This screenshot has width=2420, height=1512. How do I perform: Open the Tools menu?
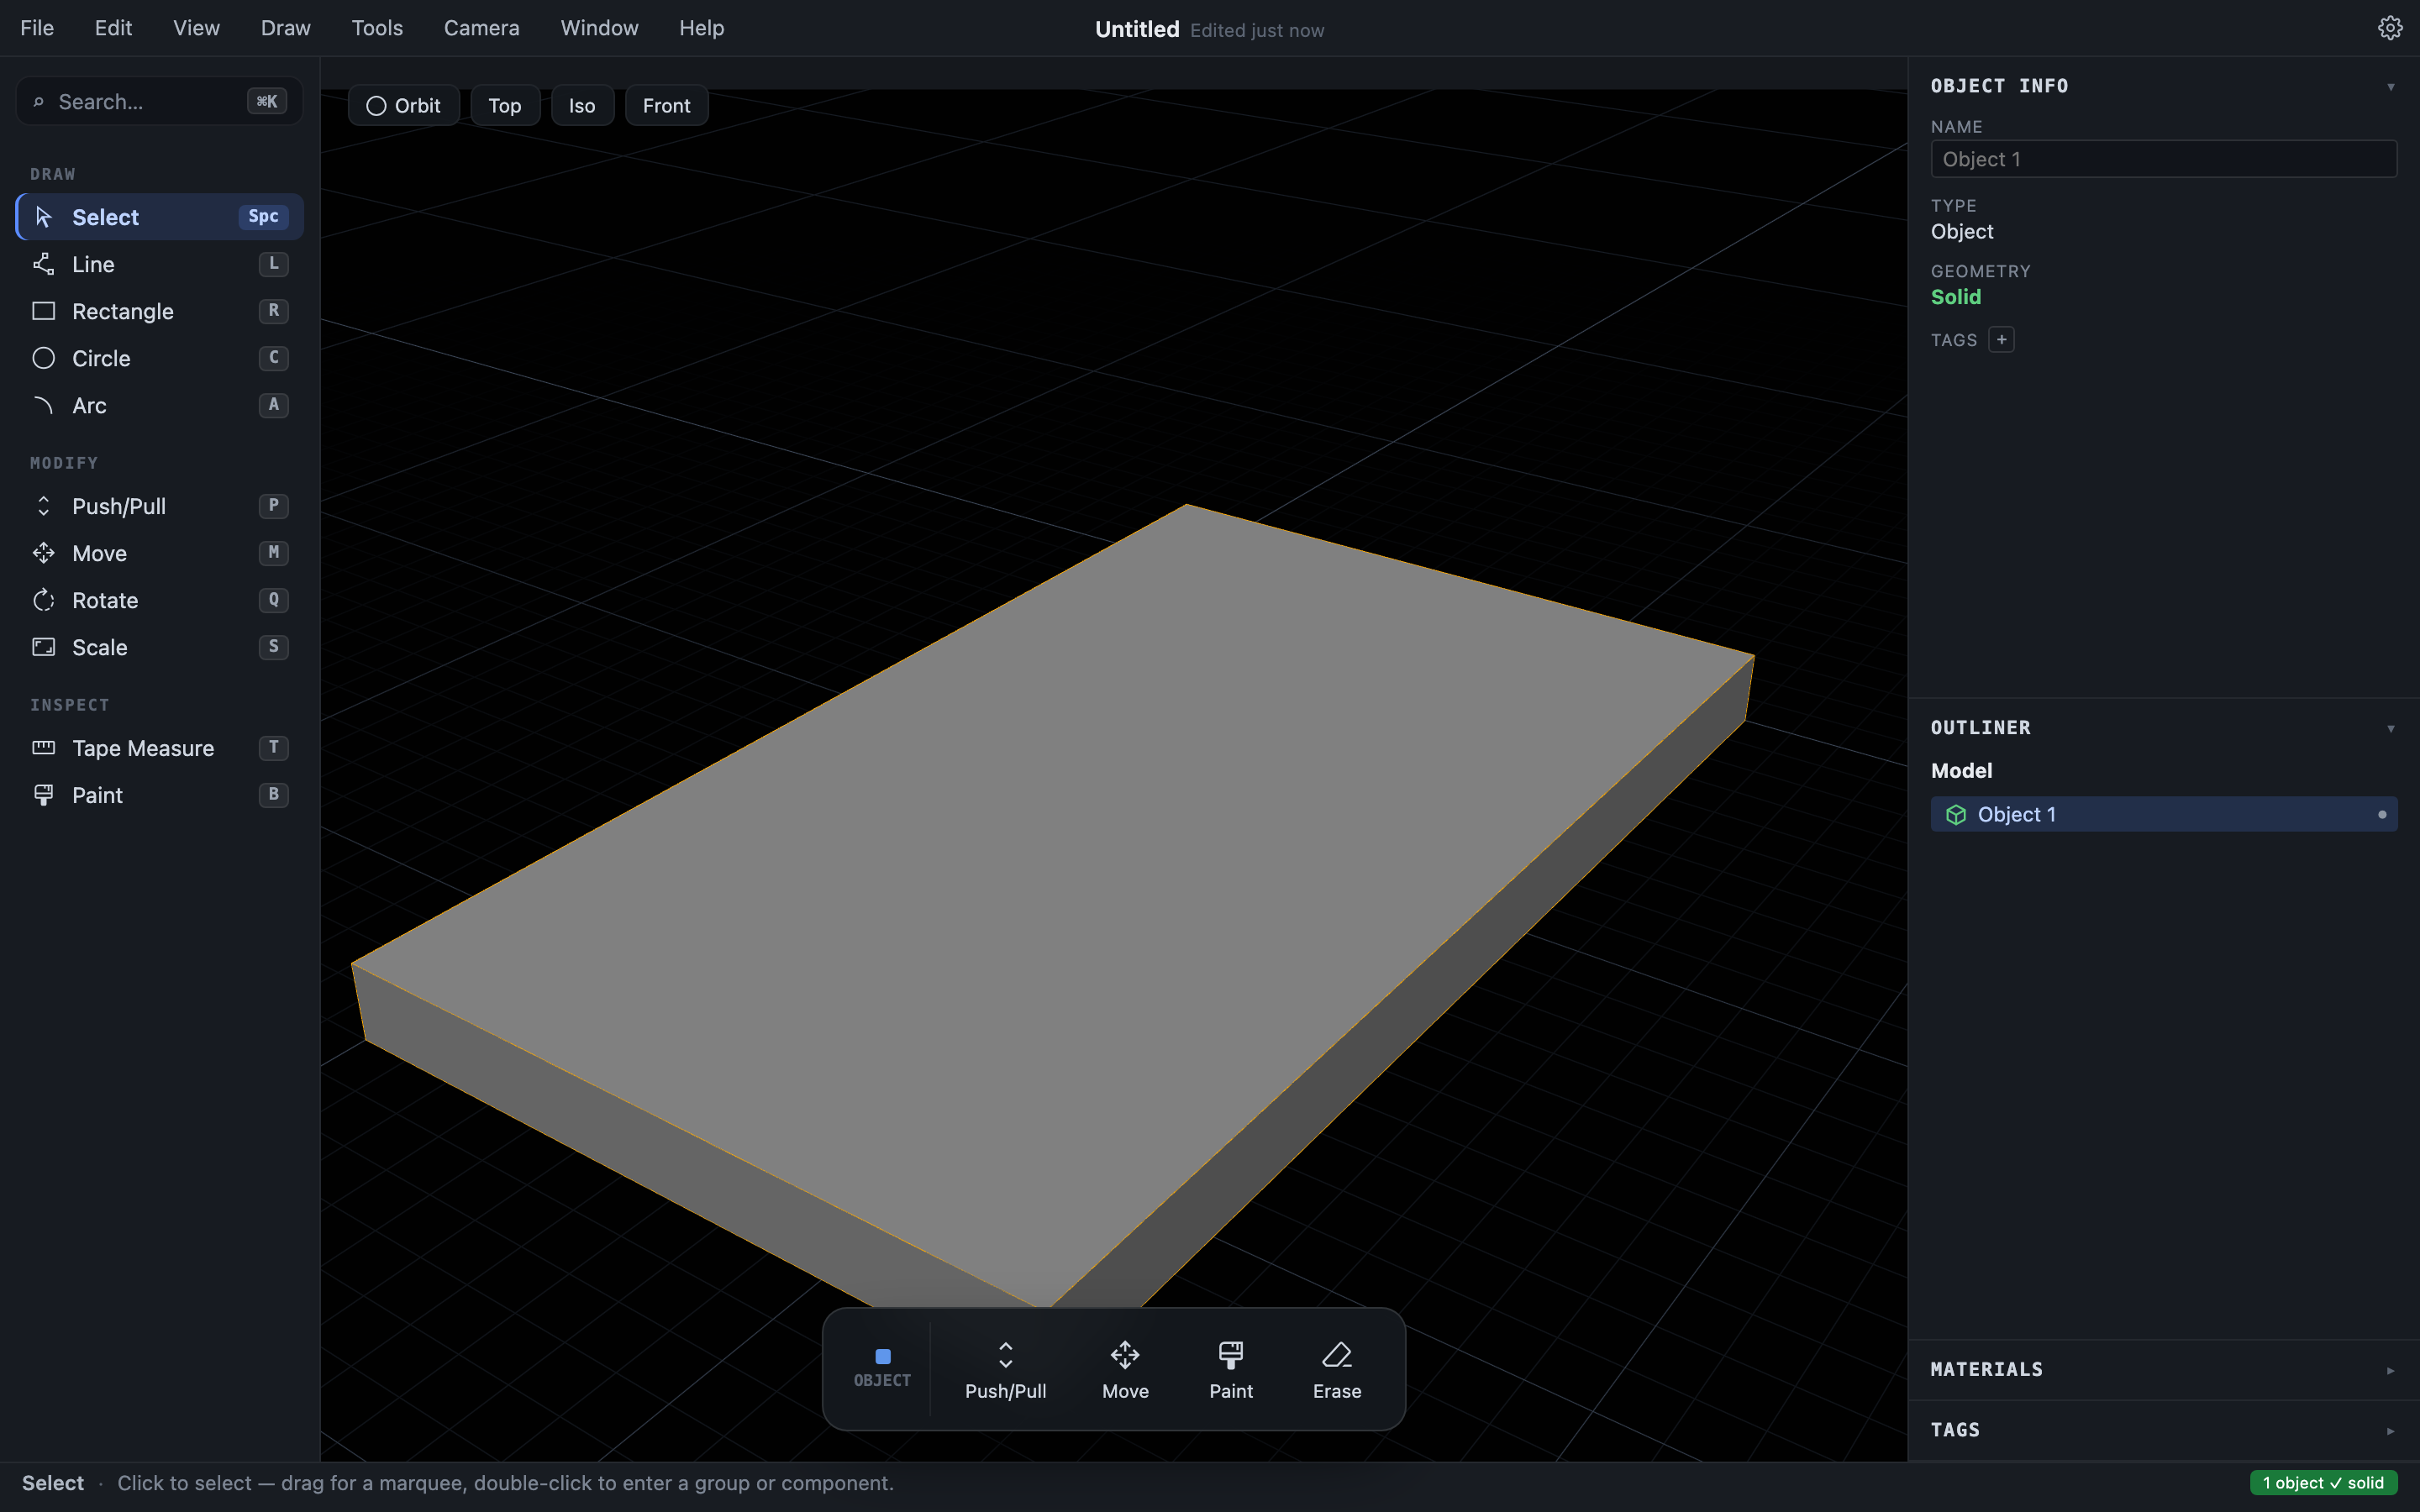coord(377,28)
